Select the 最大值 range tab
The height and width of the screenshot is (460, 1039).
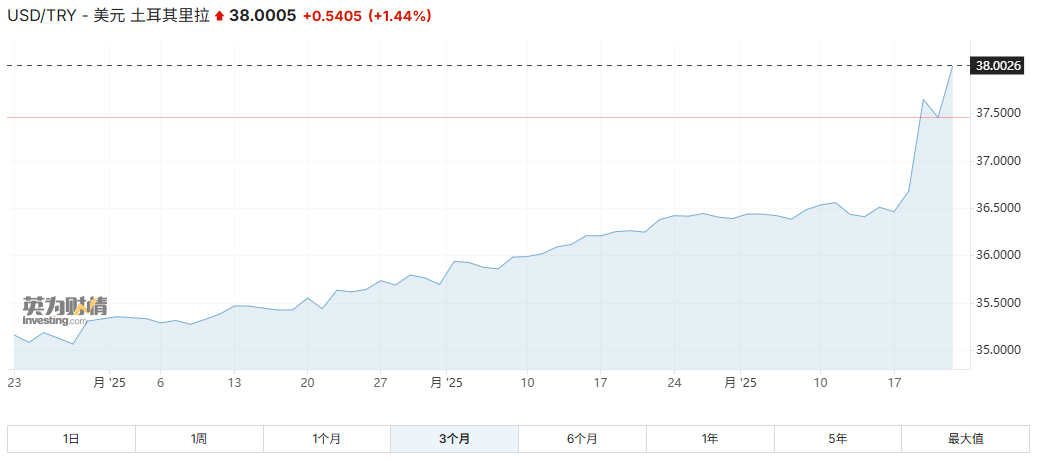pos(965,438)
